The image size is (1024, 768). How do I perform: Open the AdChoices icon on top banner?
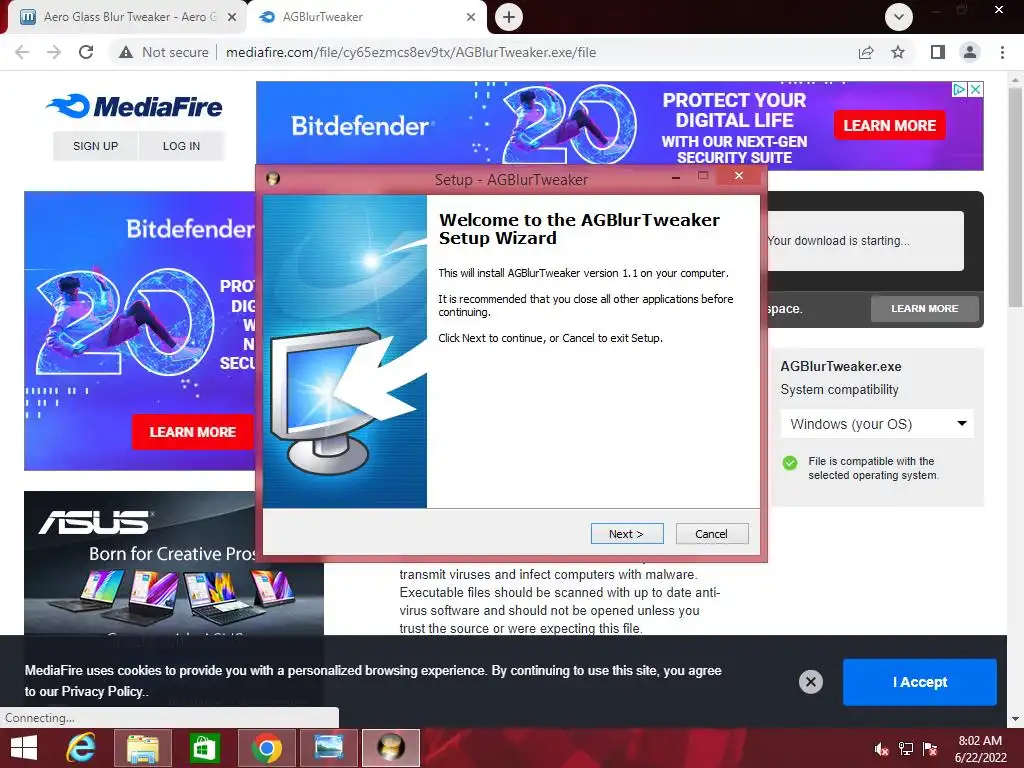coord(959,89)
